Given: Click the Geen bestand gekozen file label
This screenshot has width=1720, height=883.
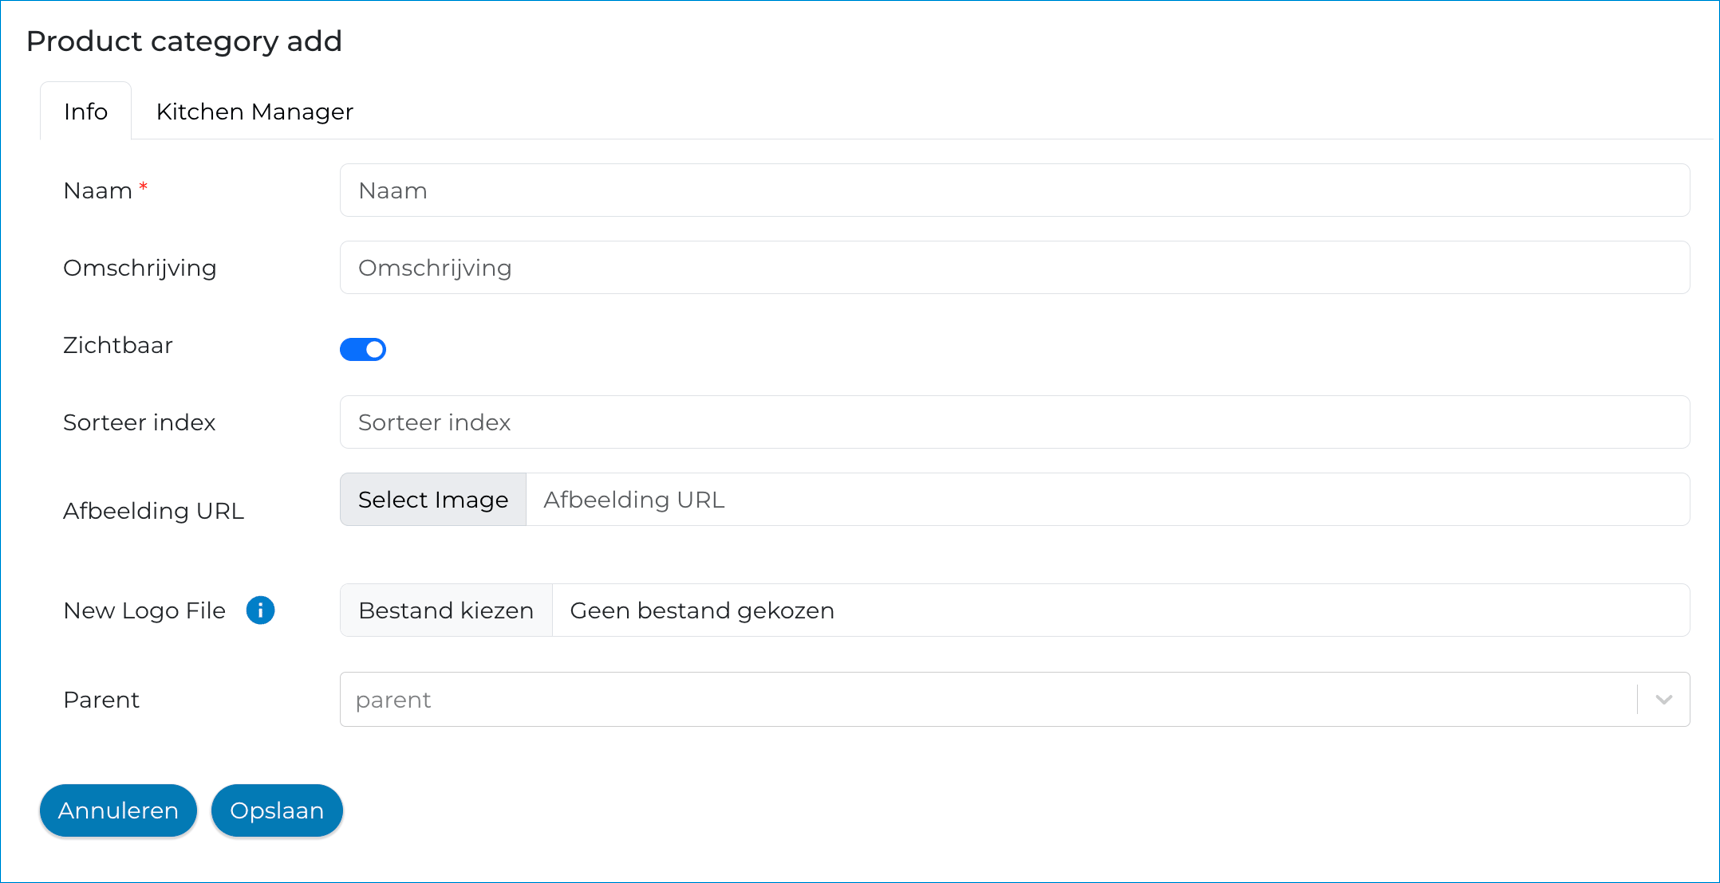Looking at the screenshot, I should (x=701, y=610).
